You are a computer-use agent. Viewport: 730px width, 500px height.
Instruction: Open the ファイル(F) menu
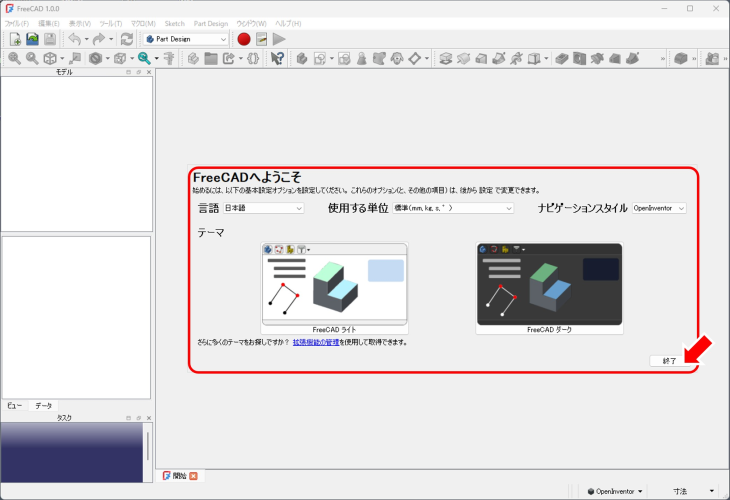17,23
